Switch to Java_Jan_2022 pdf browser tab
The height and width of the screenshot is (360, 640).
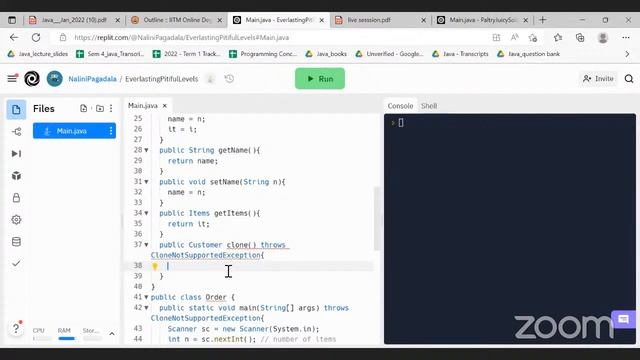point(73,20)
